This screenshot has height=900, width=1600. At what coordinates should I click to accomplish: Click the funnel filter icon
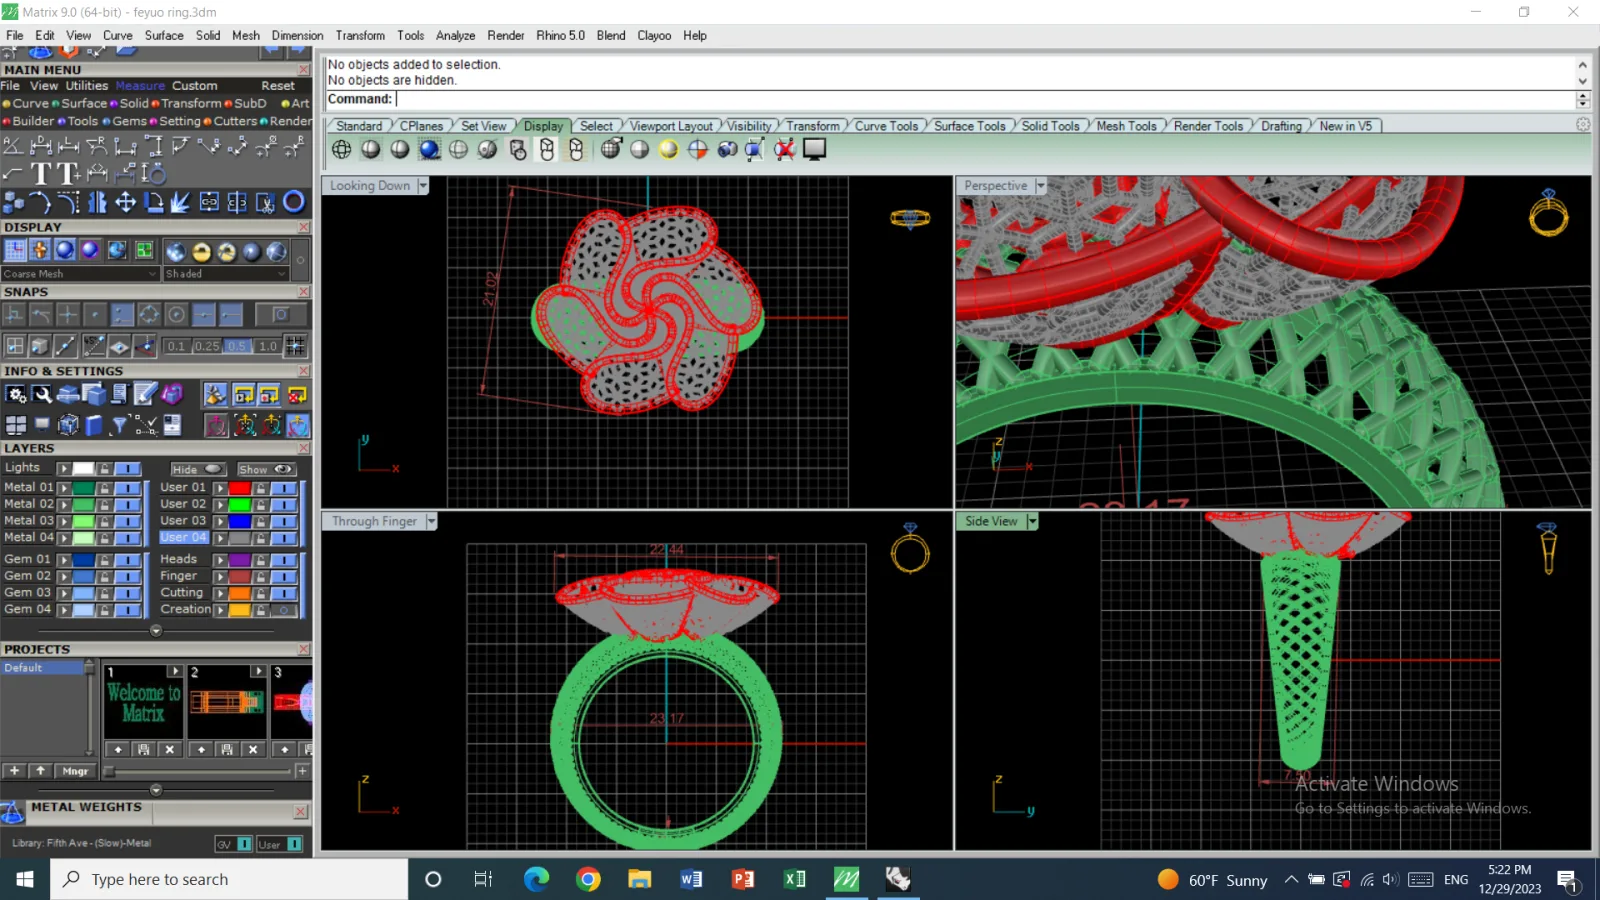119,425
